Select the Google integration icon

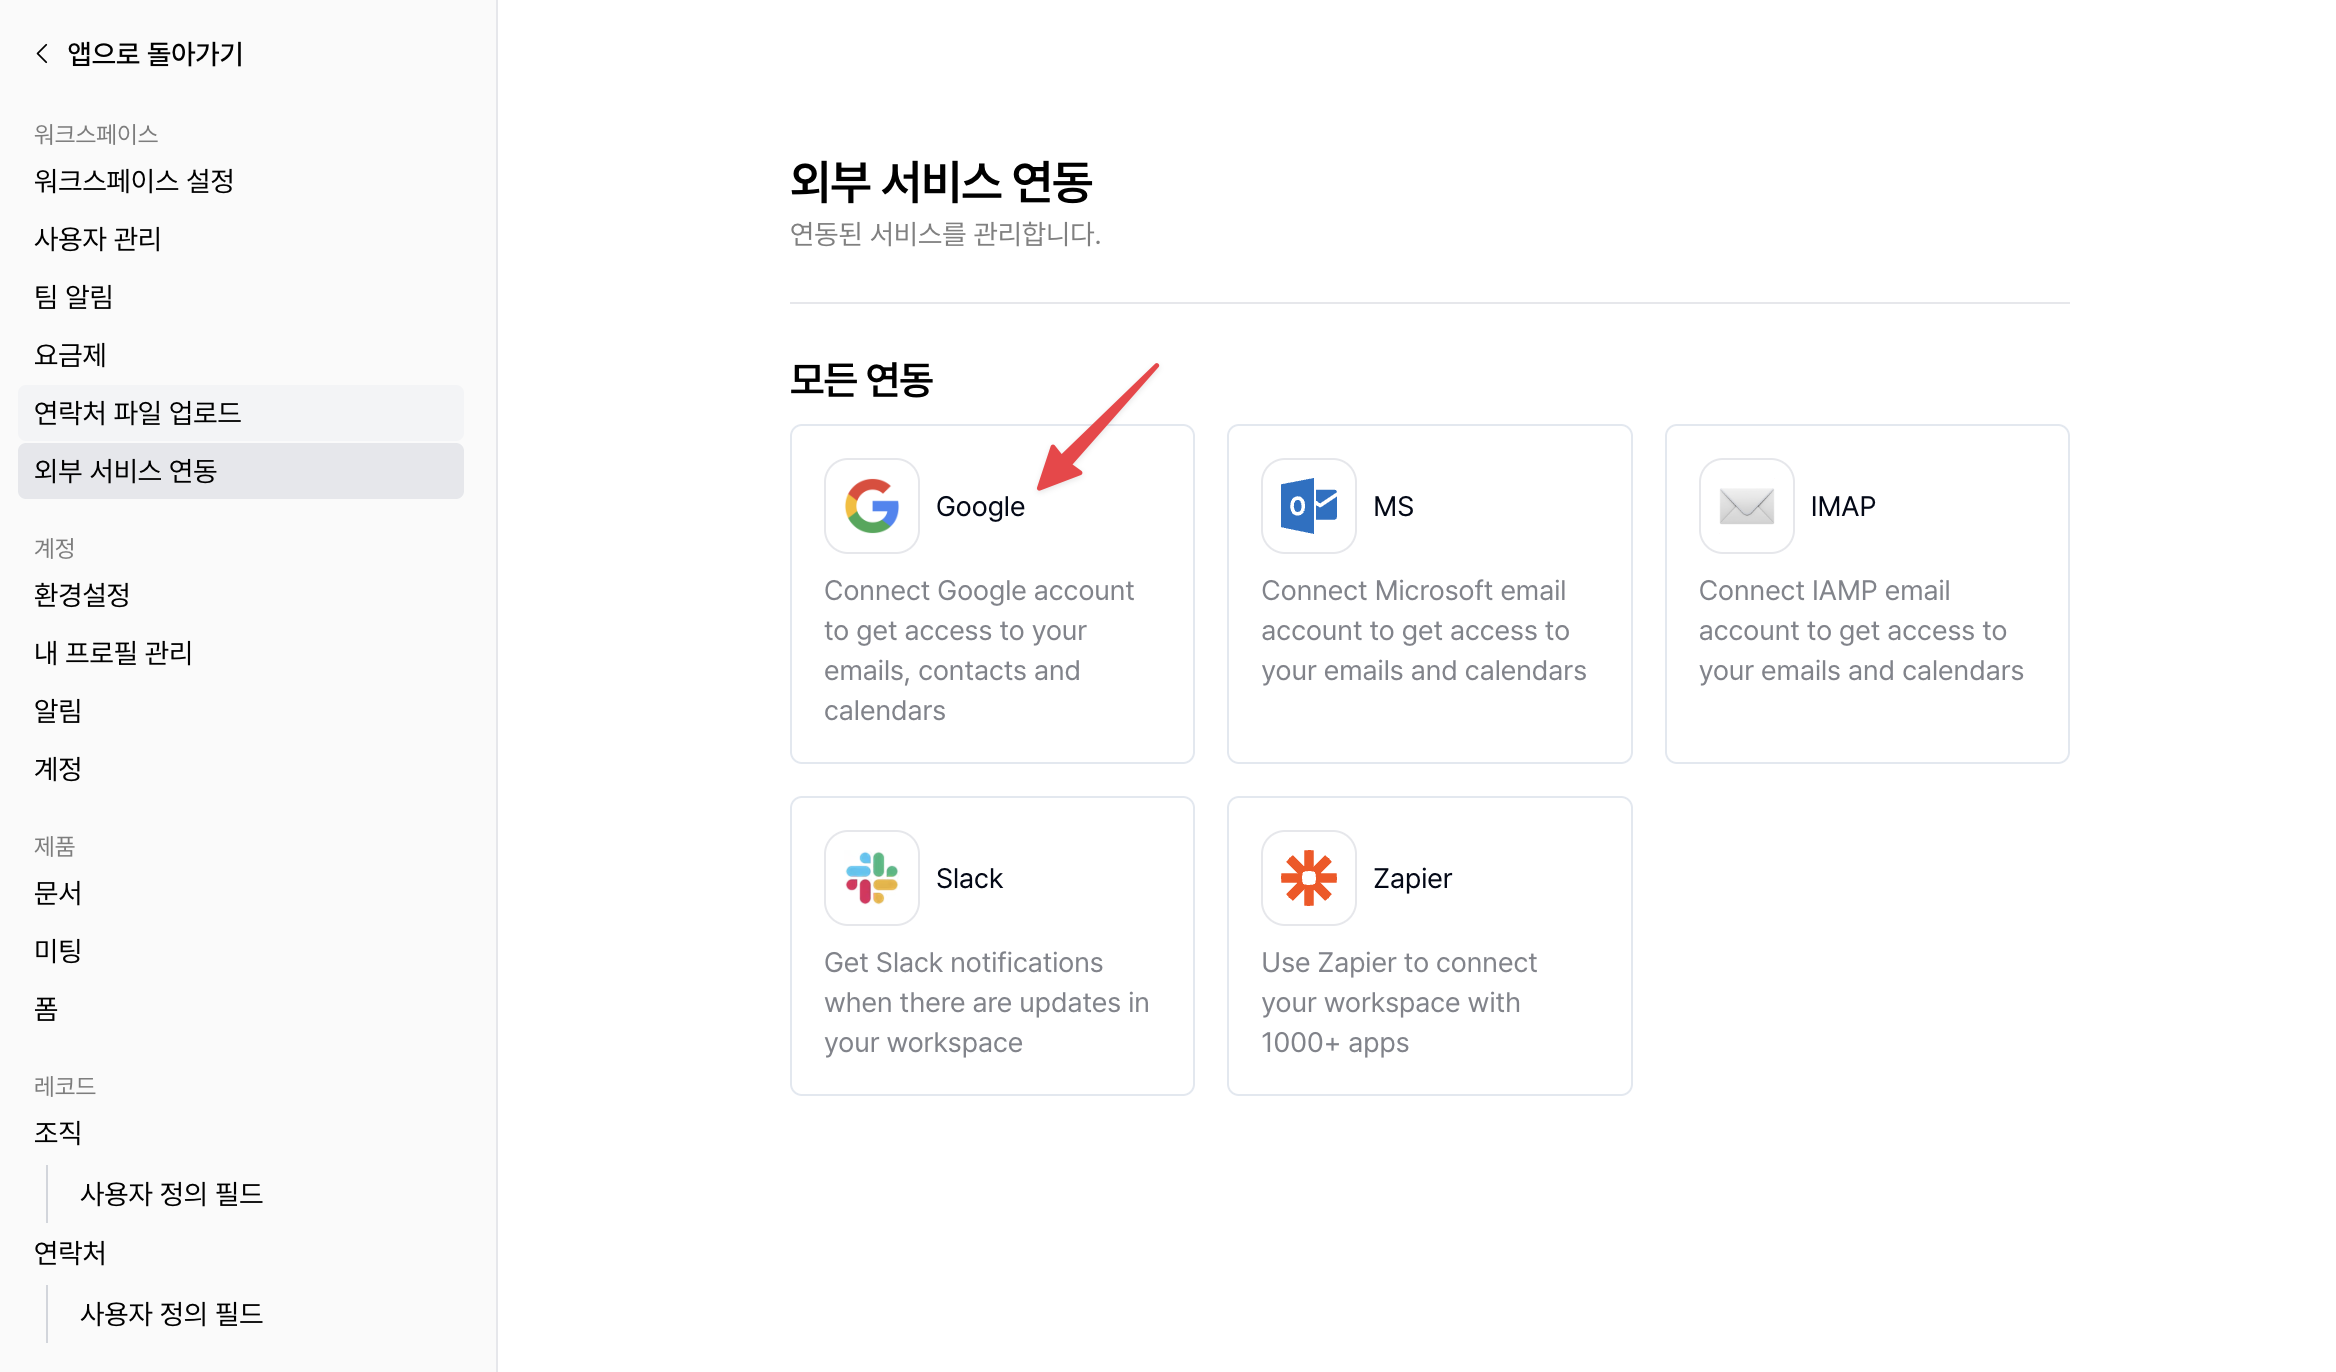pos(871,506)
